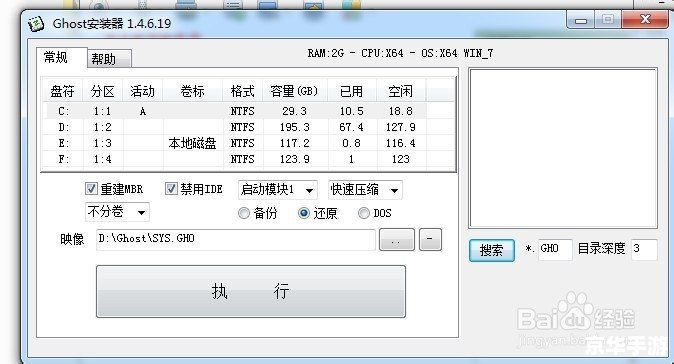The height and width of the screenshot is (364, 674).
Task: Click the 本地磁盘 volume label cell
Action: 193,143
